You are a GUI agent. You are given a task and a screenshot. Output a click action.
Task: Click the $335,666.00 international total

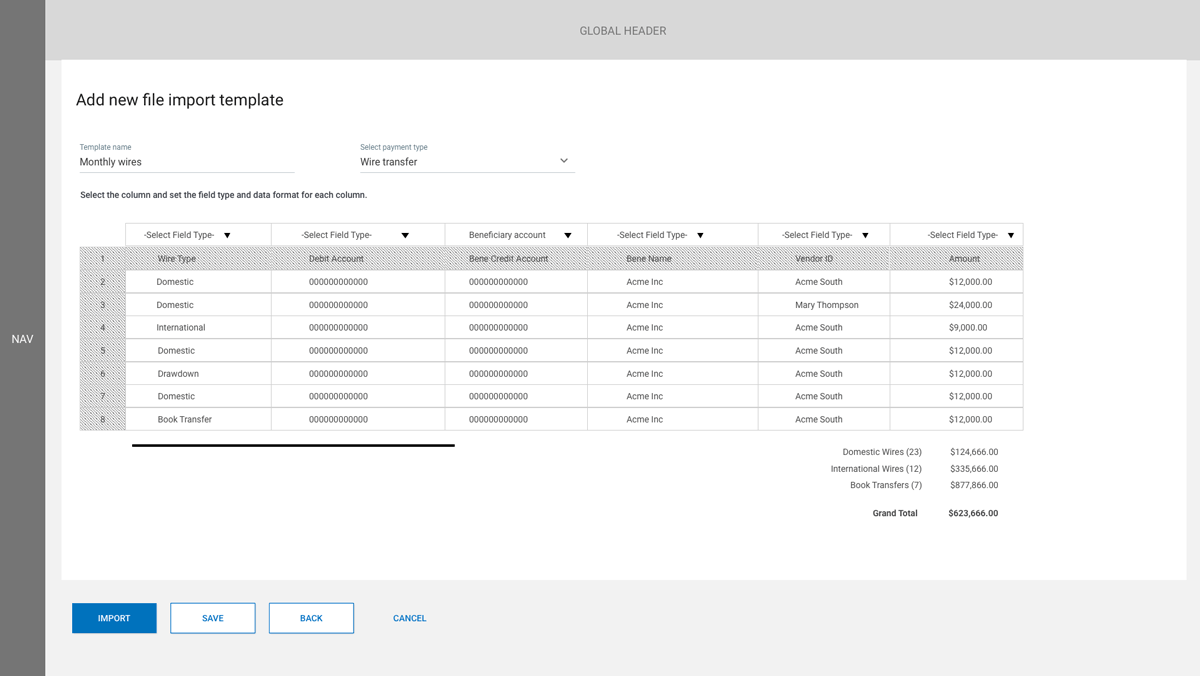tap(974, 469)
